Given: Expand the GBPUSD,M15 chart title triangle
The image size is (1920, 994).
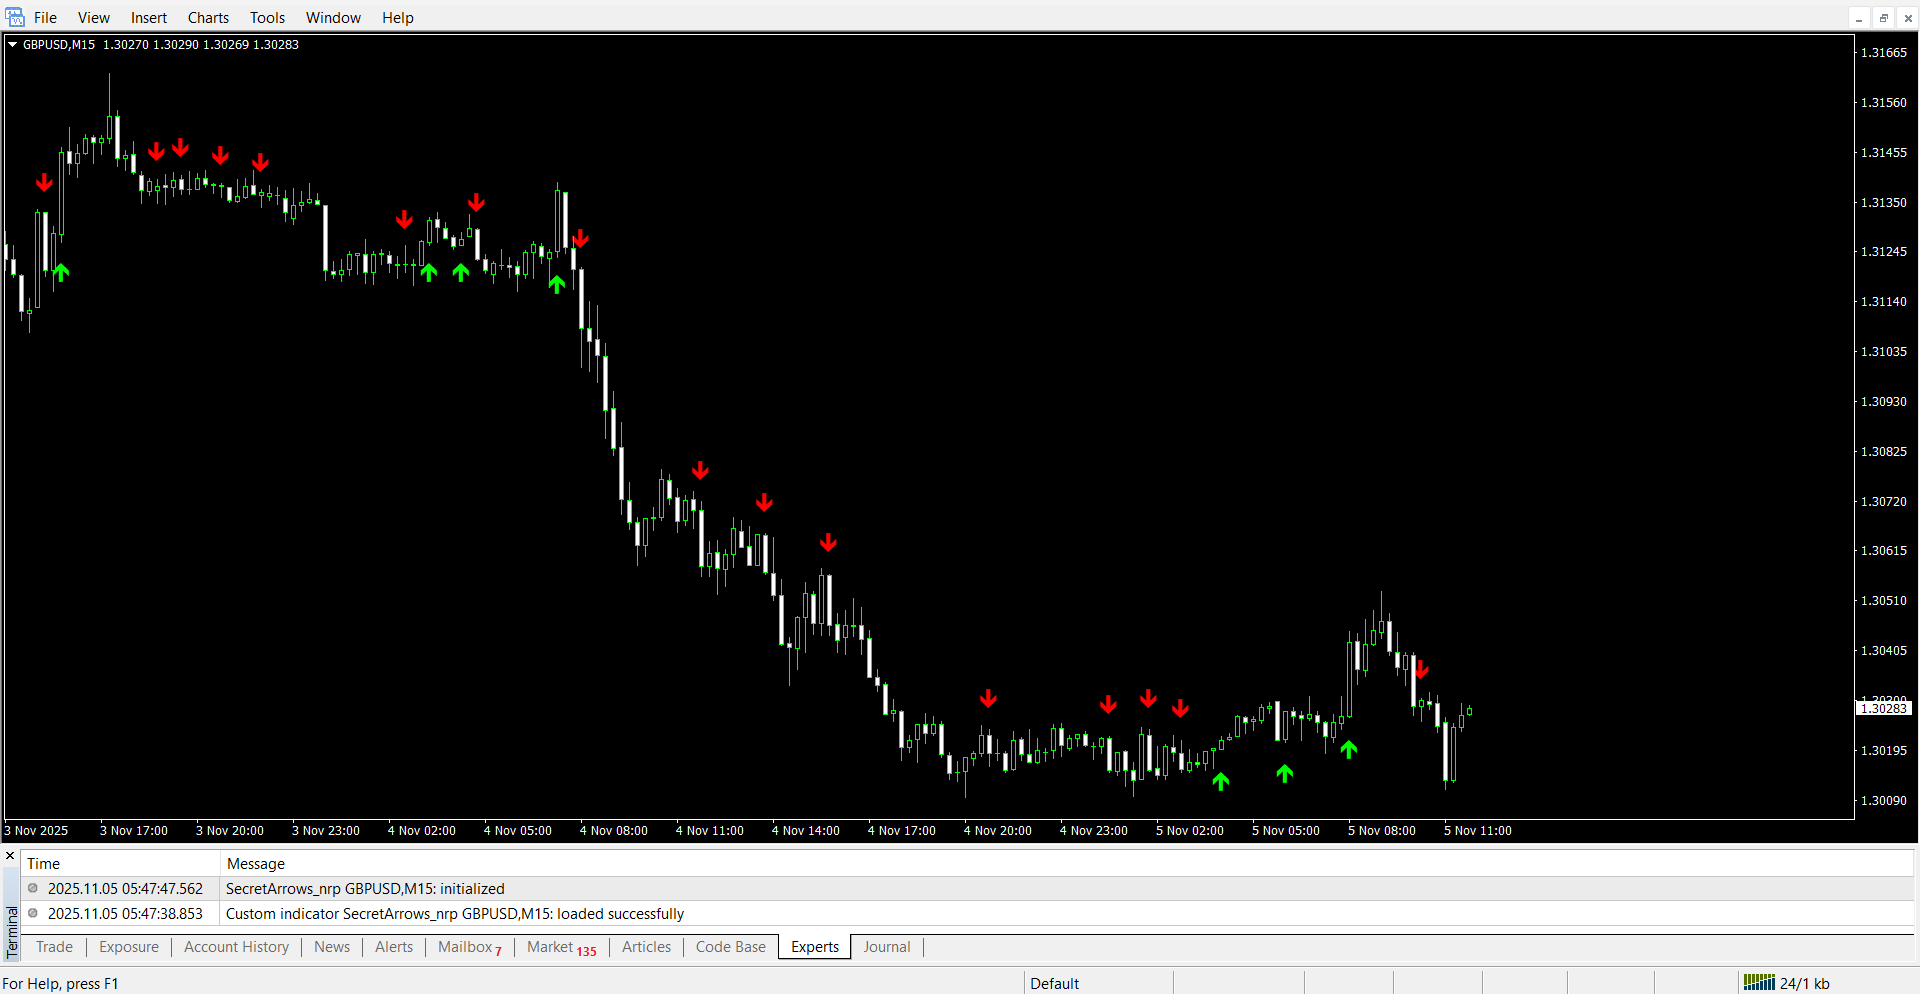Looking at the screenshot, I should [13, 44].
